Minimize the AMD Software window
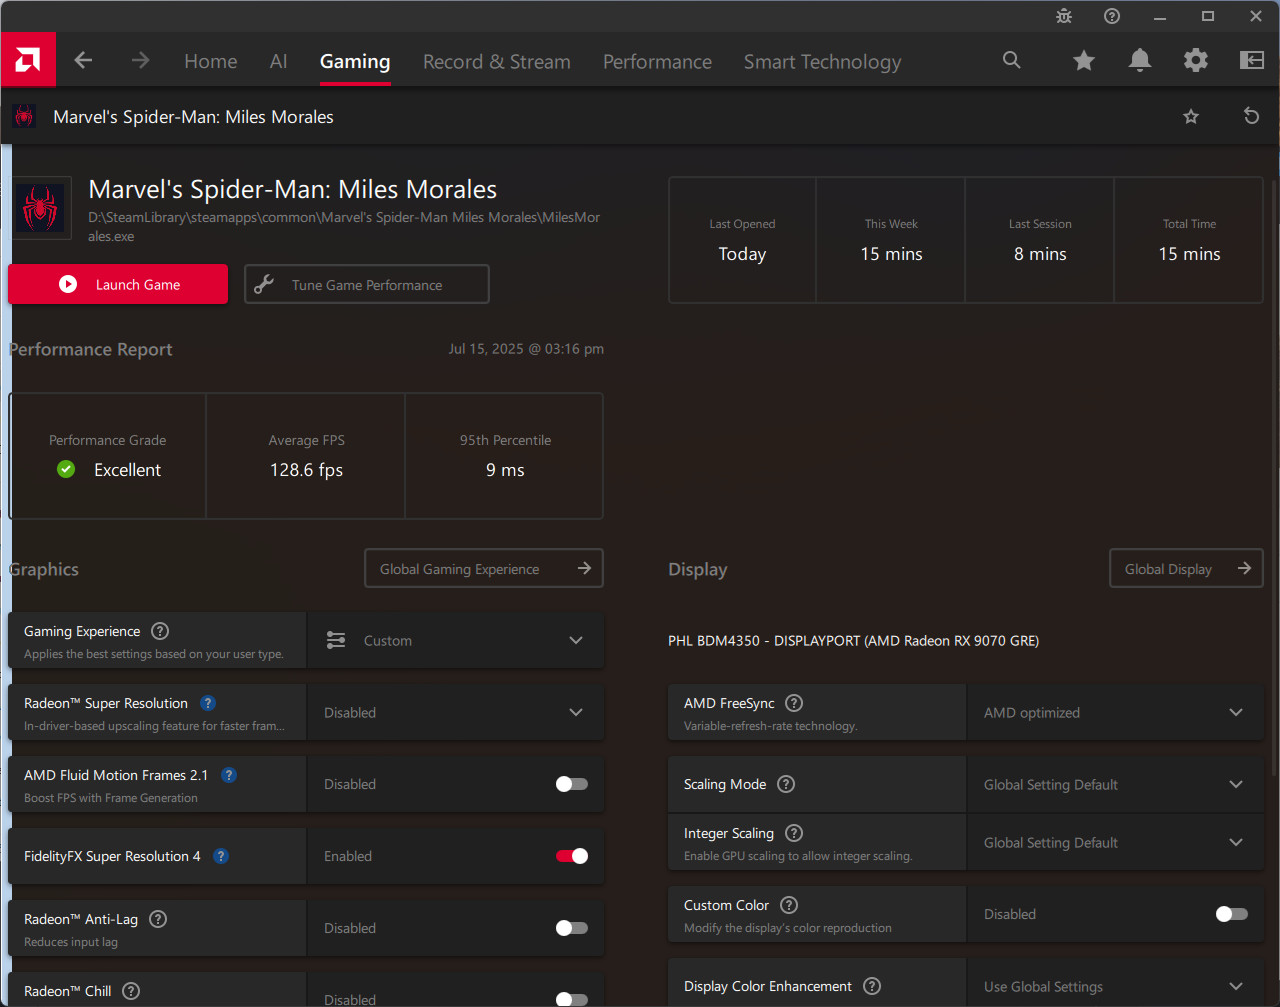This screenshot has height=1007, width=1280. [1160, 16]
